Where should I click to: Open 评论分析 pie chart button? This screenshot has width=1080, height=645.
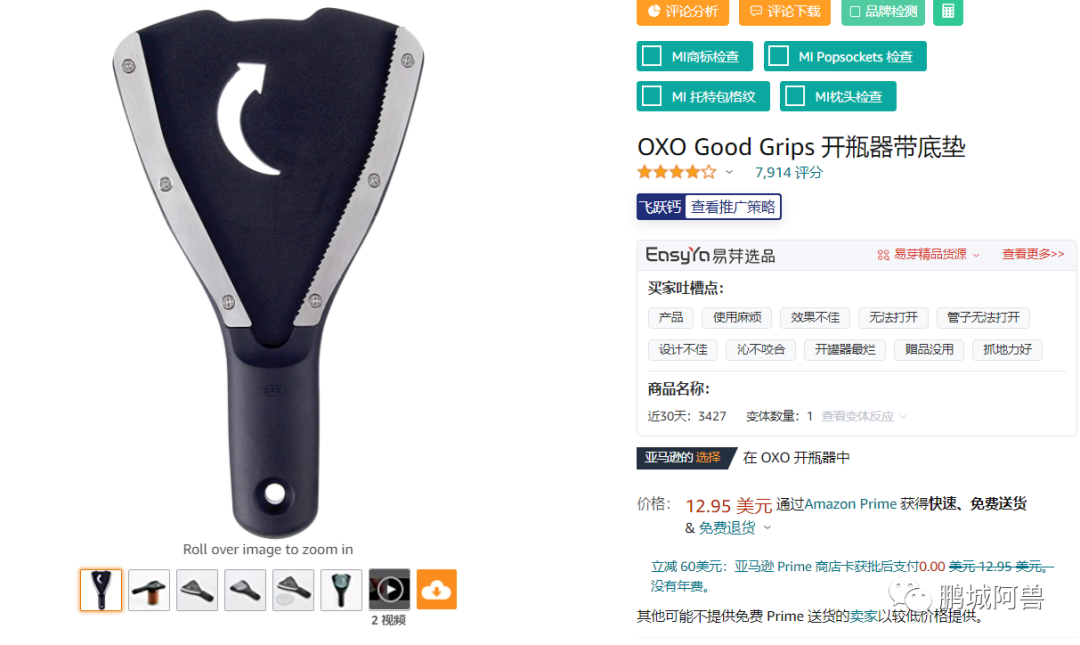[x=654, y=10]
